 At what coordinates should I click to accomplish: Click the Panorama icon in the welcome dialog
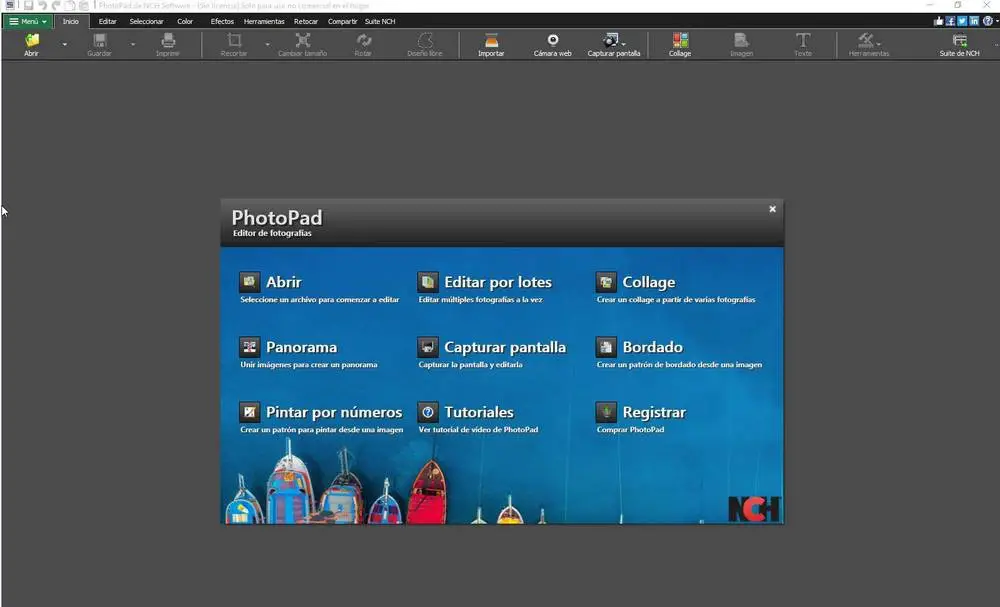tap(249, 347)
